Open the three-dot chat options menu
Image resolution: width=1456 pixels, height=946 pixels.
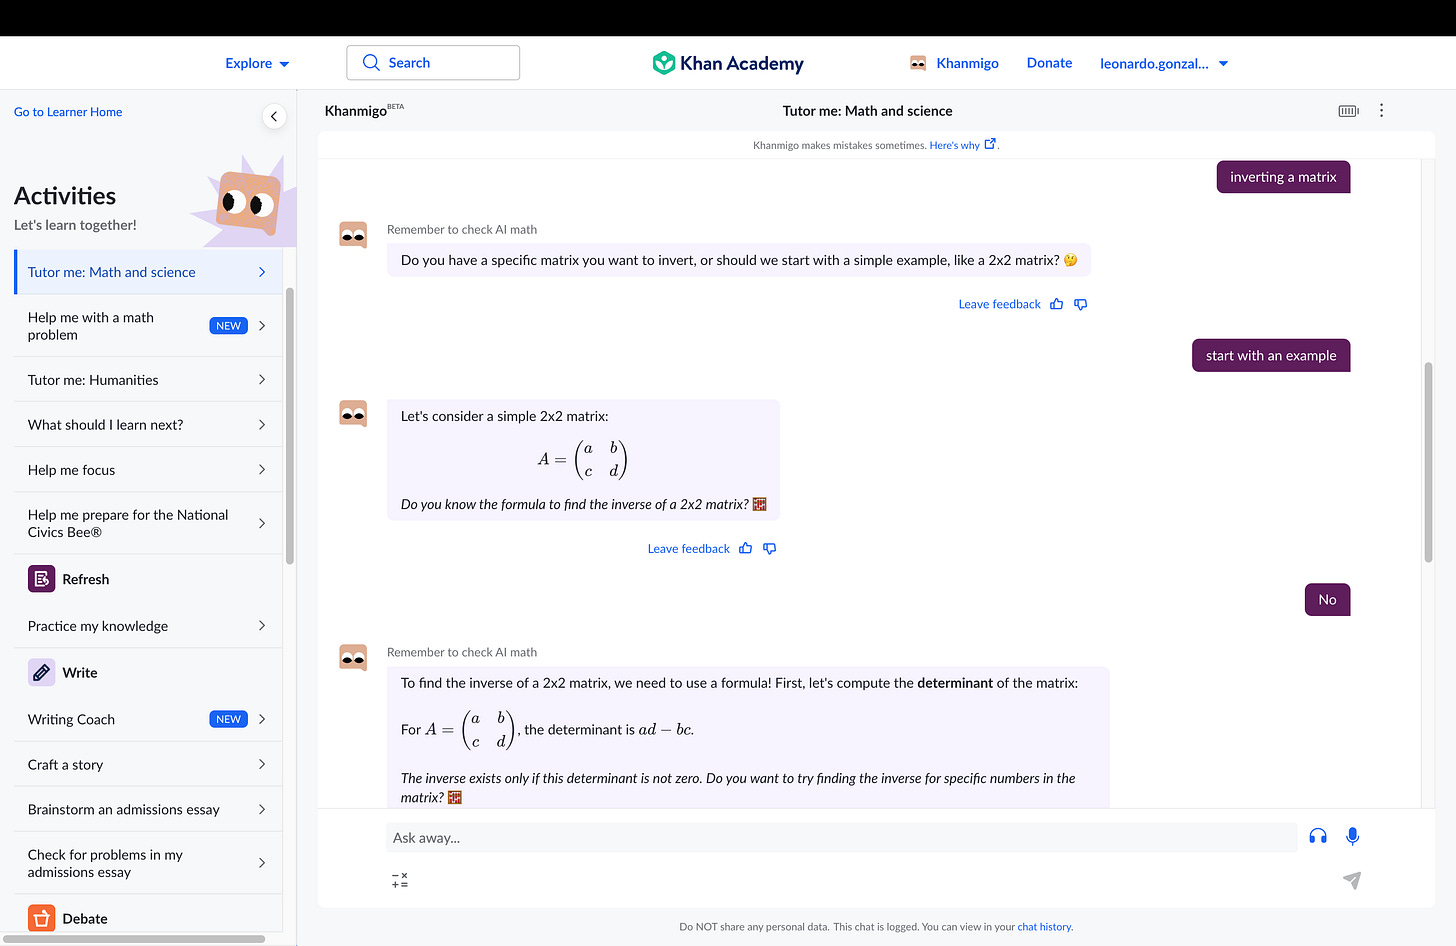click(1382, 111)
